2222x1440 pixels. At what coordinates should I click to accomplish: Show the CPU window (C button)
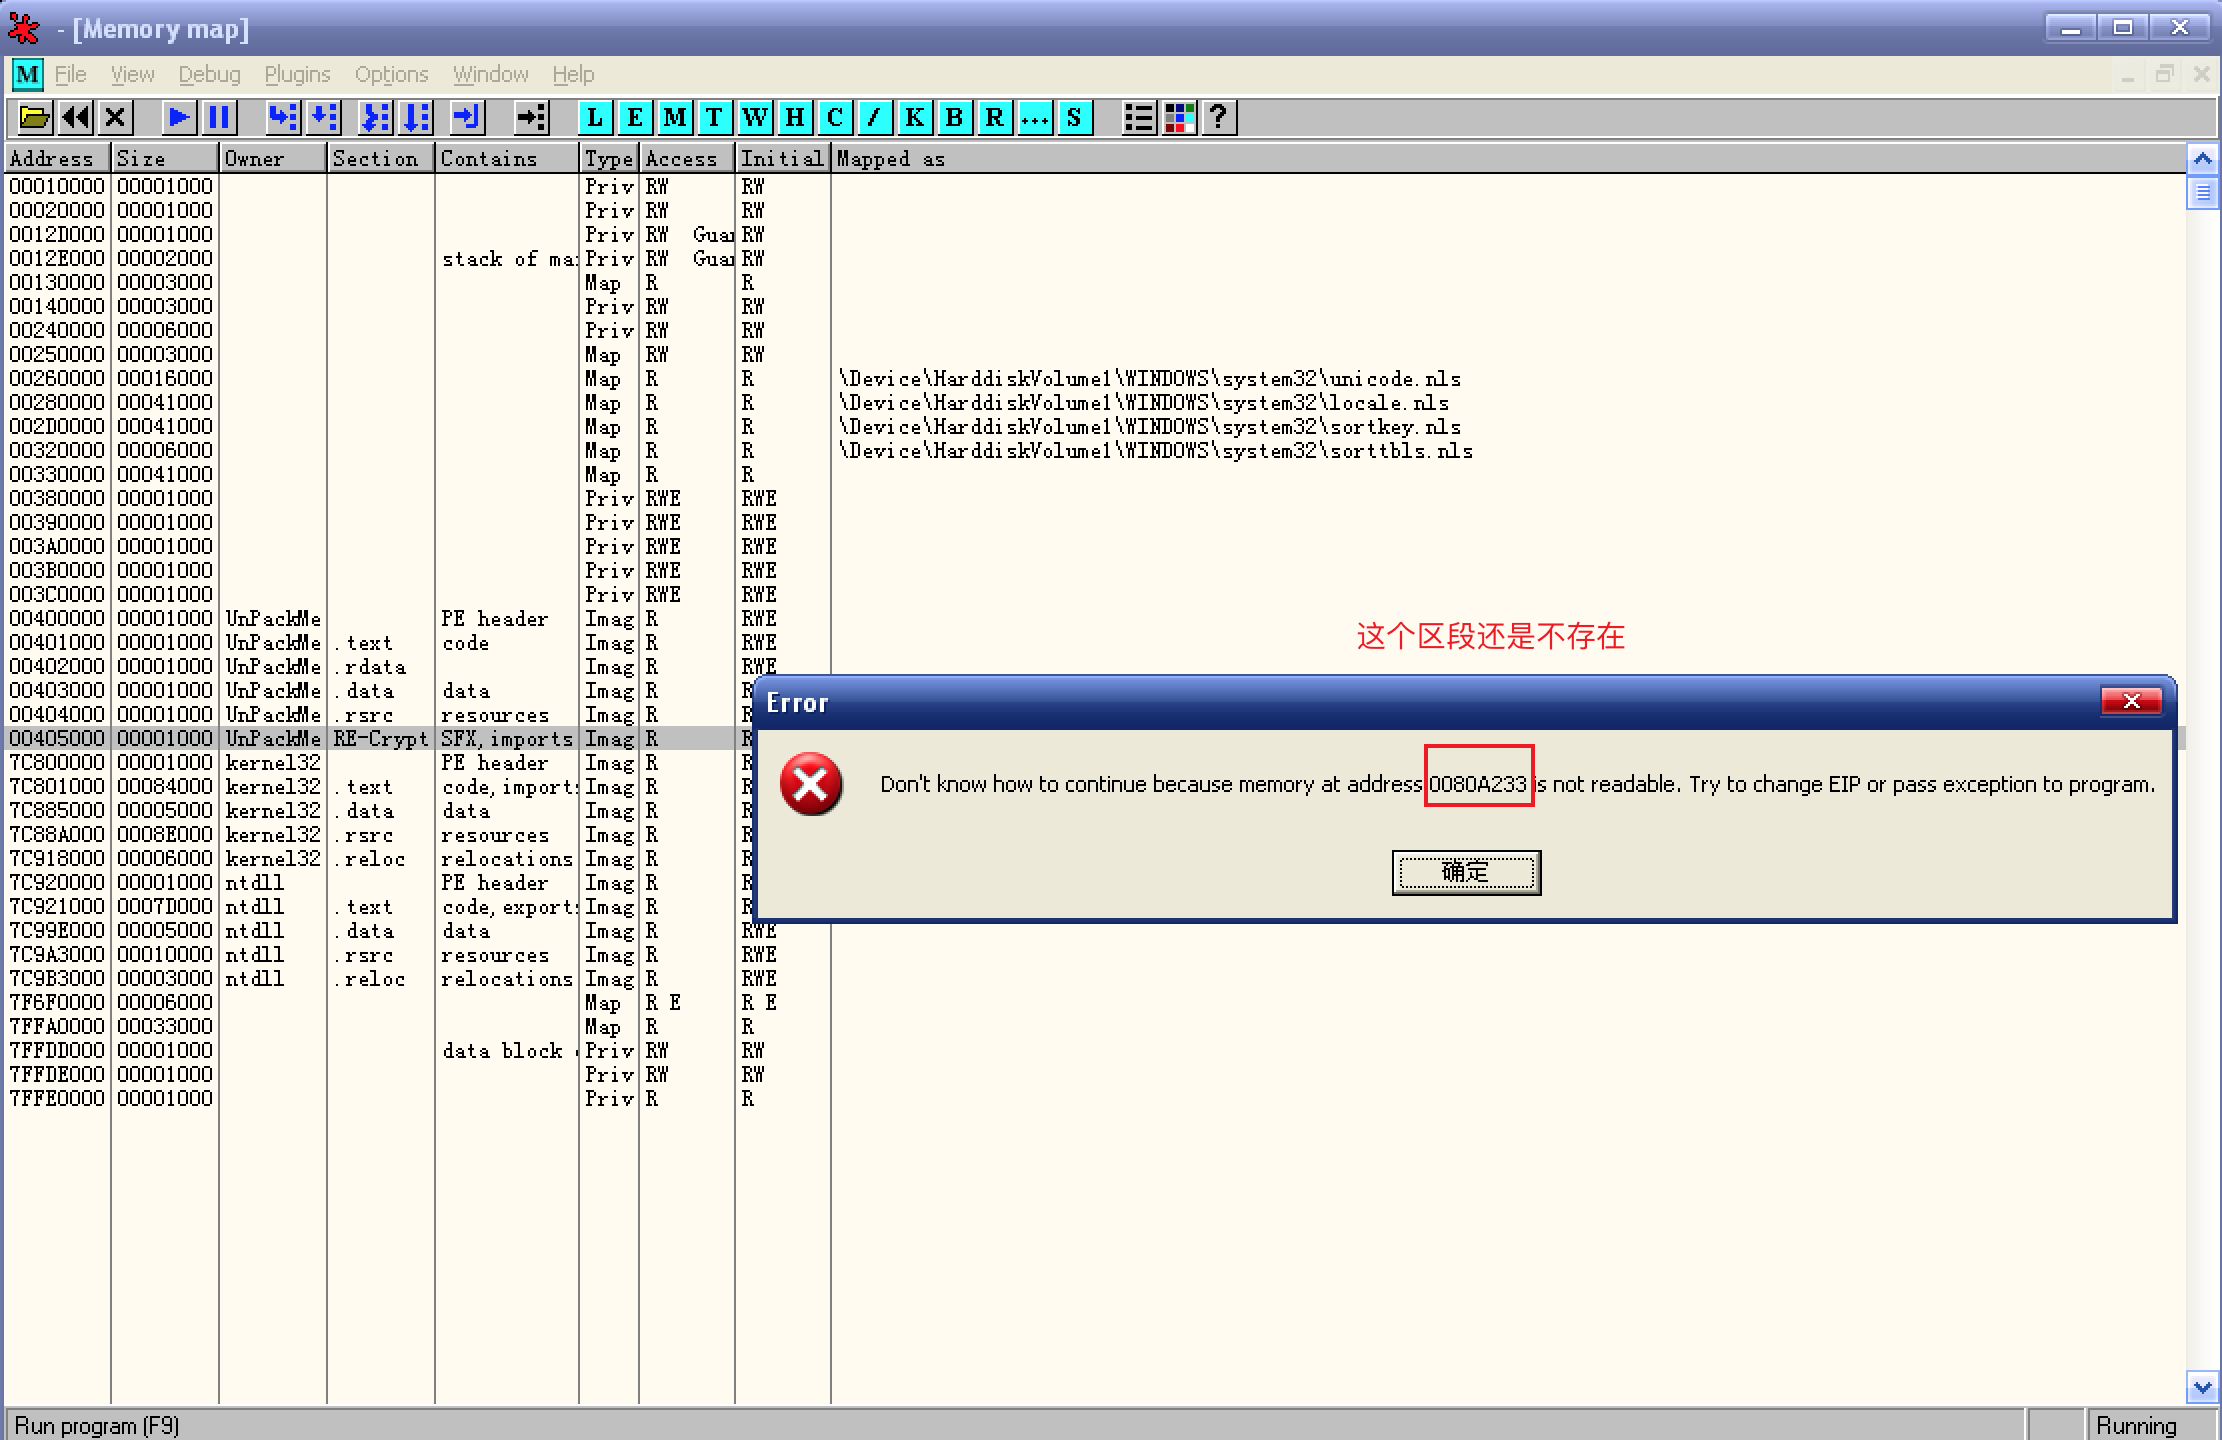835,118
